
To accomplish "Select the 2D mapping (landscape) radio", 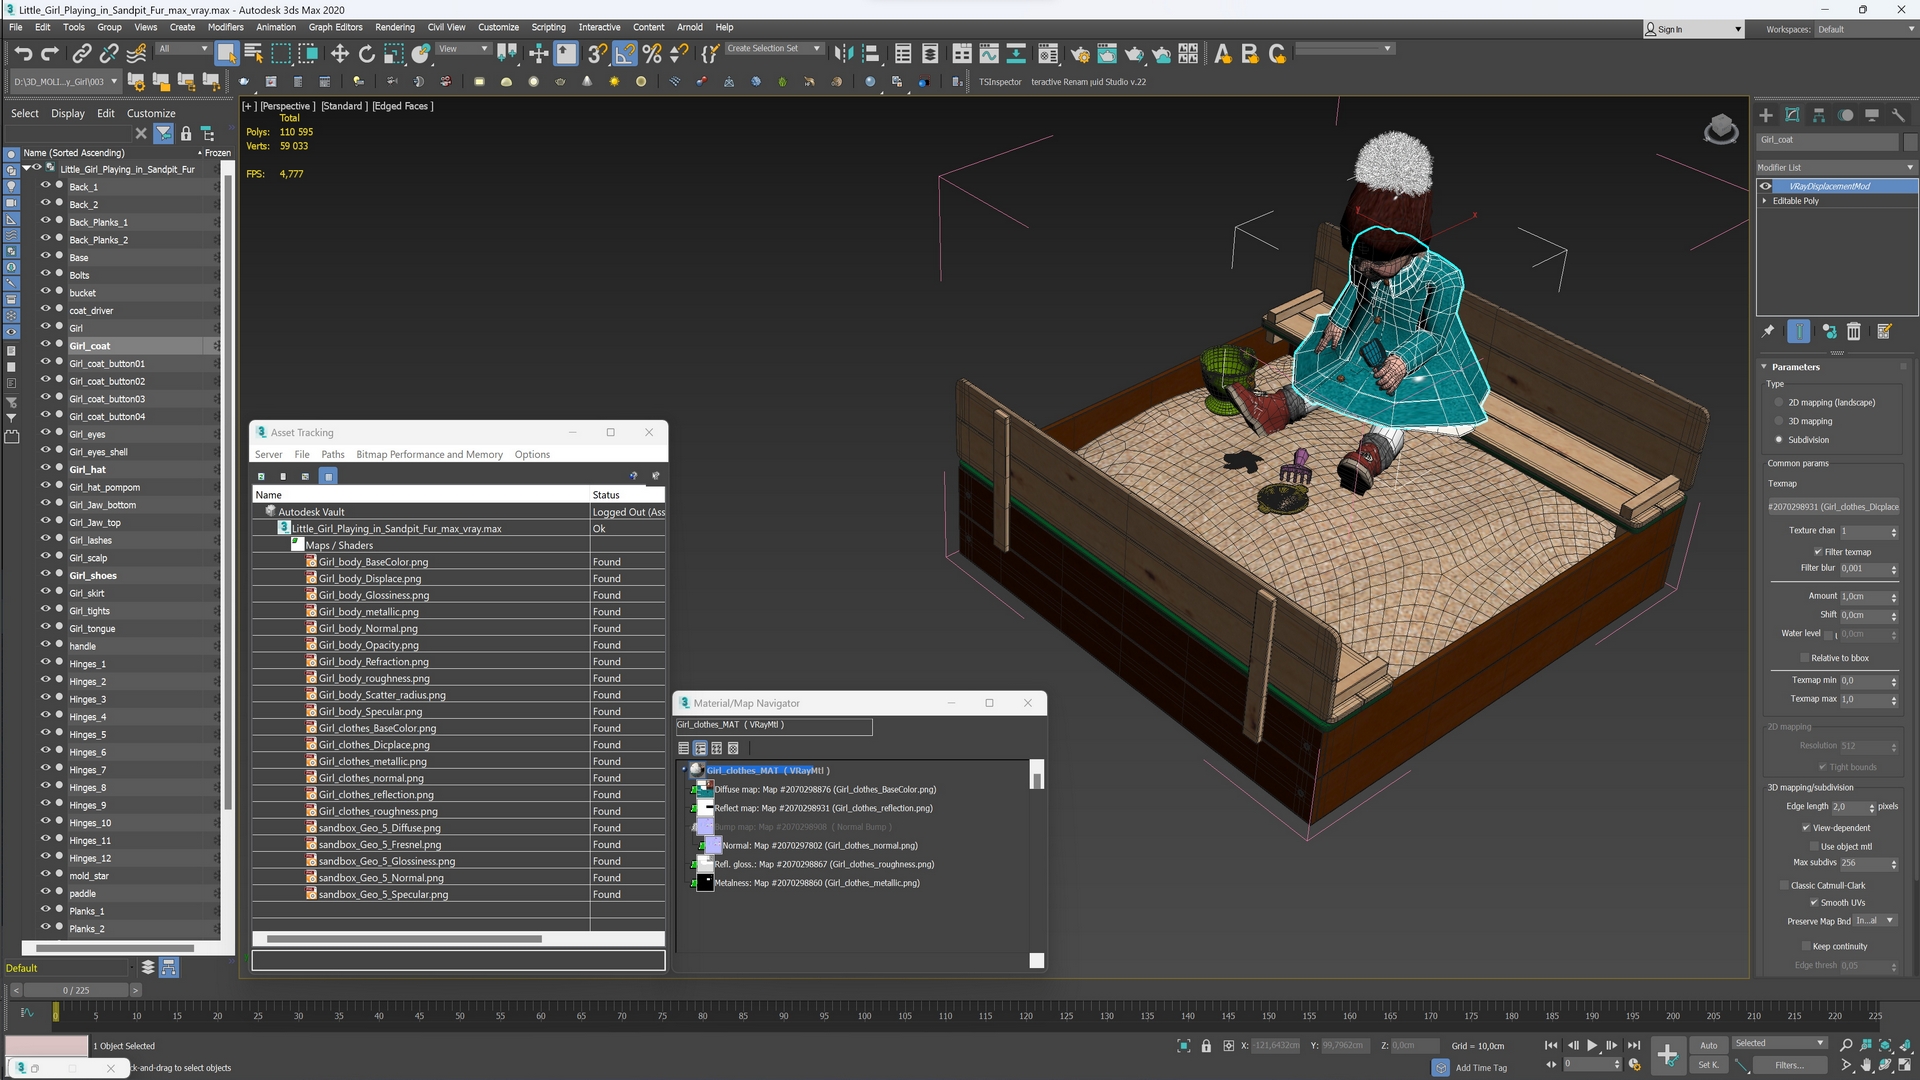I will (1779, 403).
